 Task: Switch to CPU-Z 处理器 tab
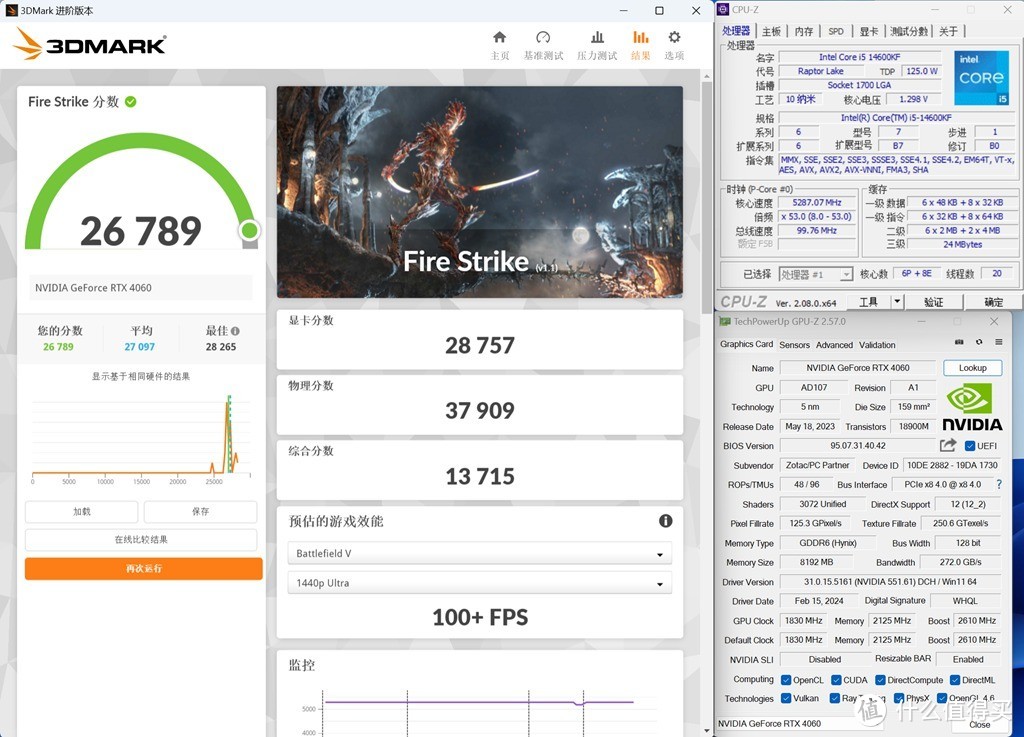(736, 31)
